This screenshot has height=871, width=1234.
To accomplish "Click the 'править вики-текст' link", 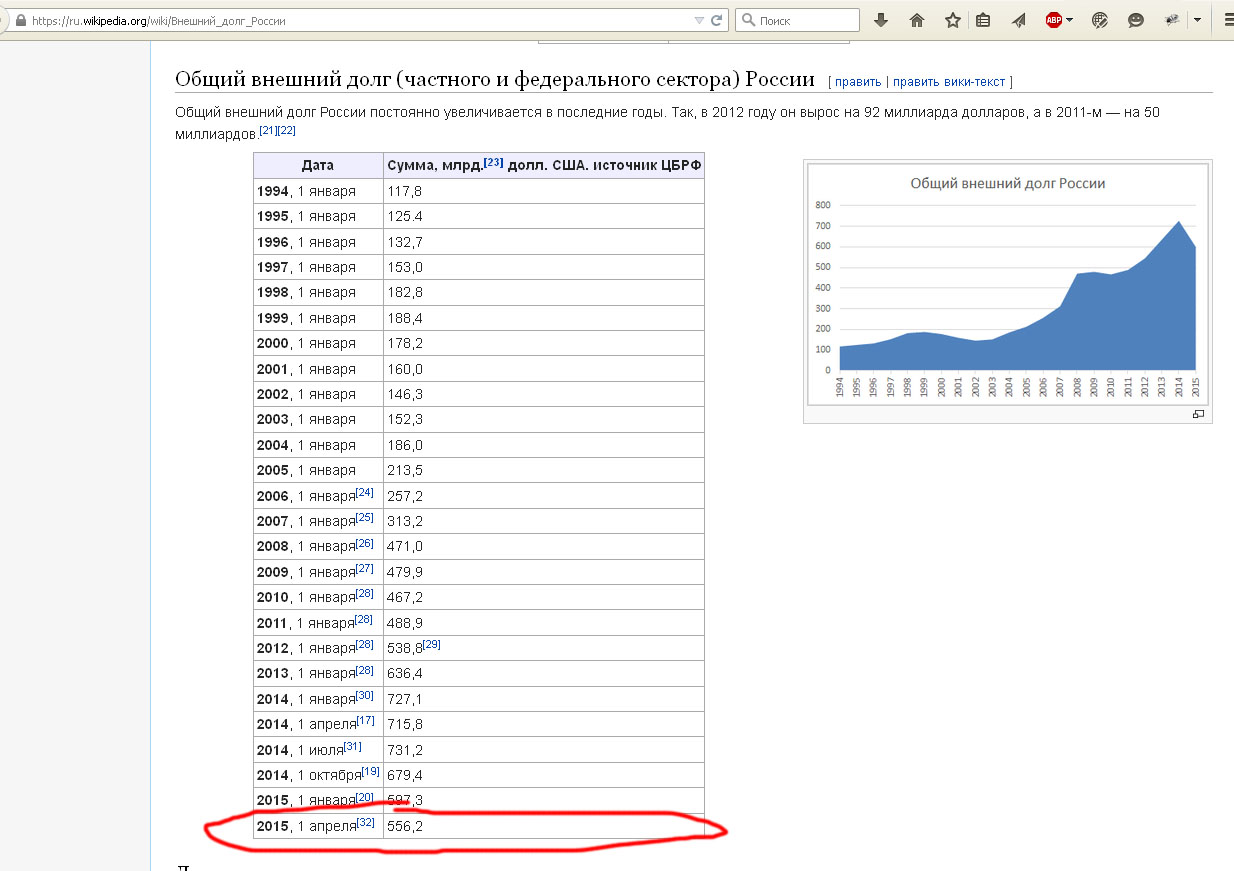I will pyautogui.click(x=949, y=82).
